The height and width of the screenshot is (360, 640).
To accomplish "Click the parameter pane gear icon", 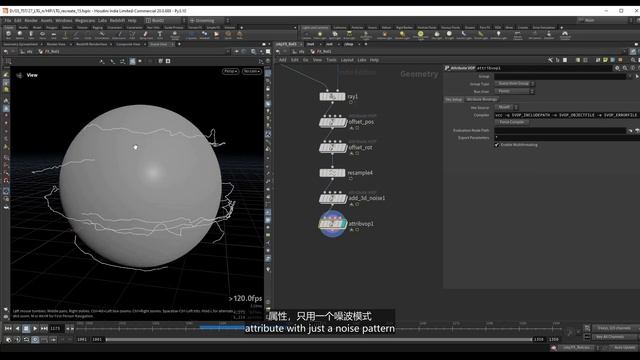I will pos(617,68).
